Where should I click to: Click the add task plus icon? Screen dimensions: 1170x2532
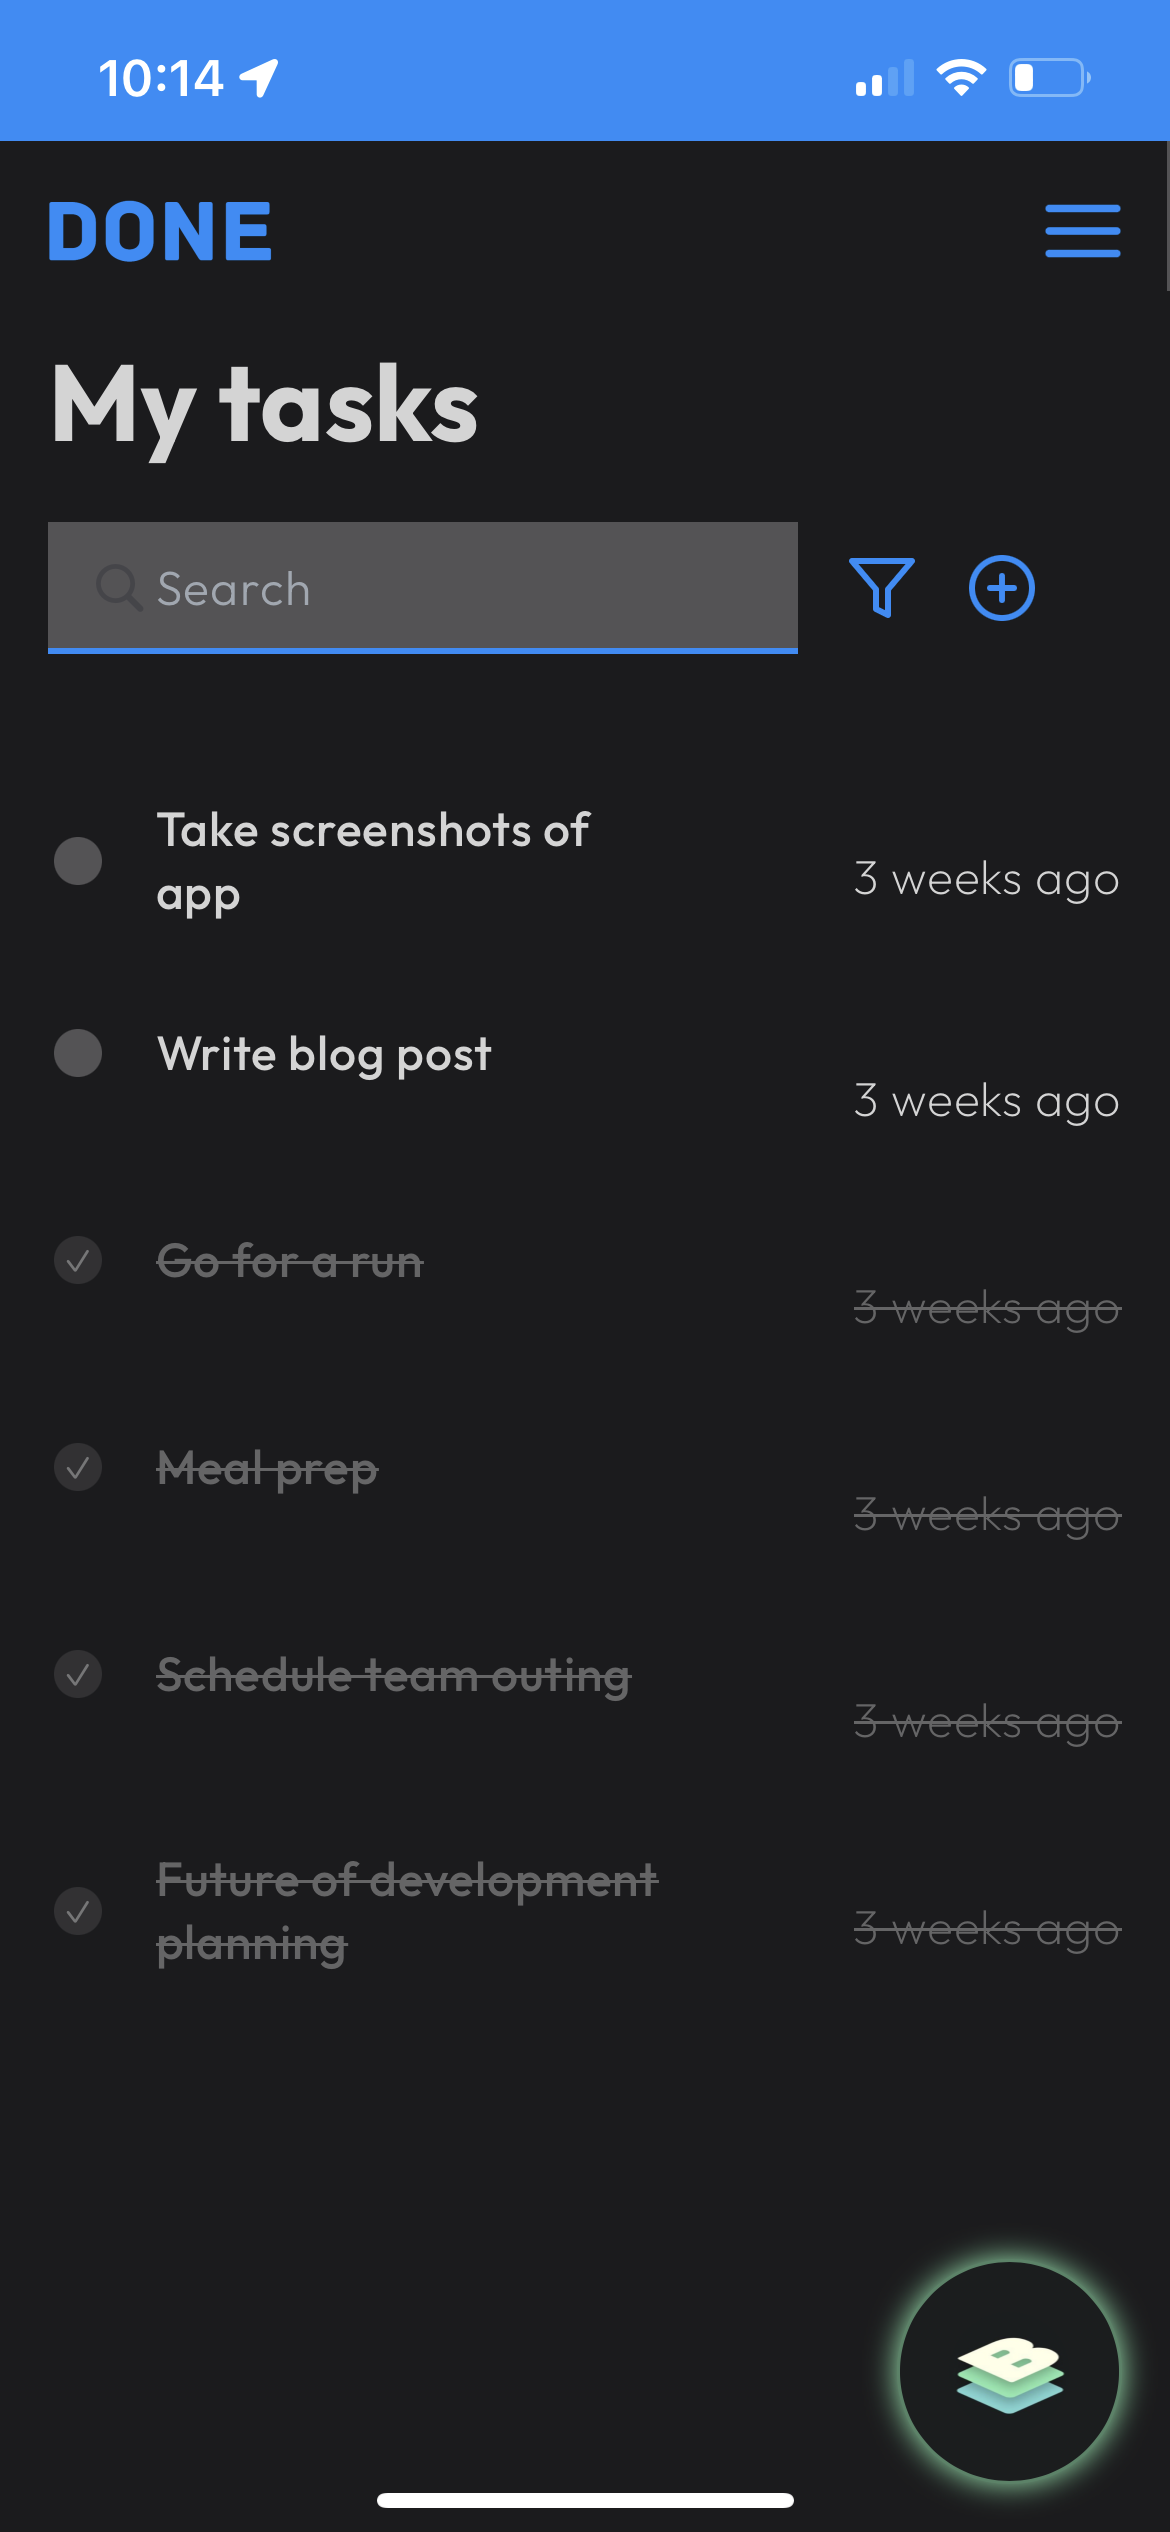1001,588
